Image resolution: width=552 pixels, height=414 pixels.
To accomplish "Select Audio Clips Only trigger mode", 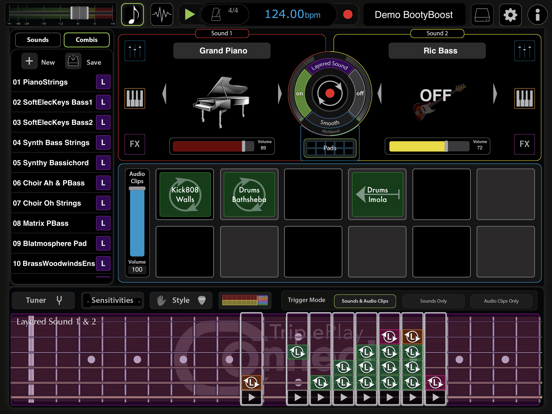I will pos(501,301).
